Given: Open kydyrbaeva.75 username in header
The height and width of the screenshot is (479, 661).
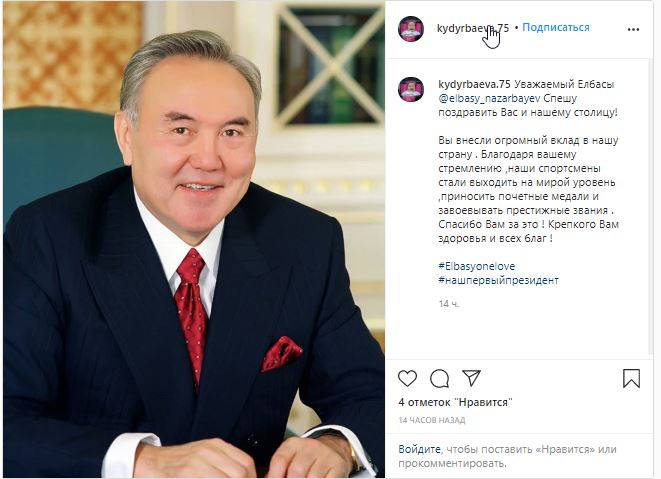Looking at the screenshot, I should coord(473,28).
